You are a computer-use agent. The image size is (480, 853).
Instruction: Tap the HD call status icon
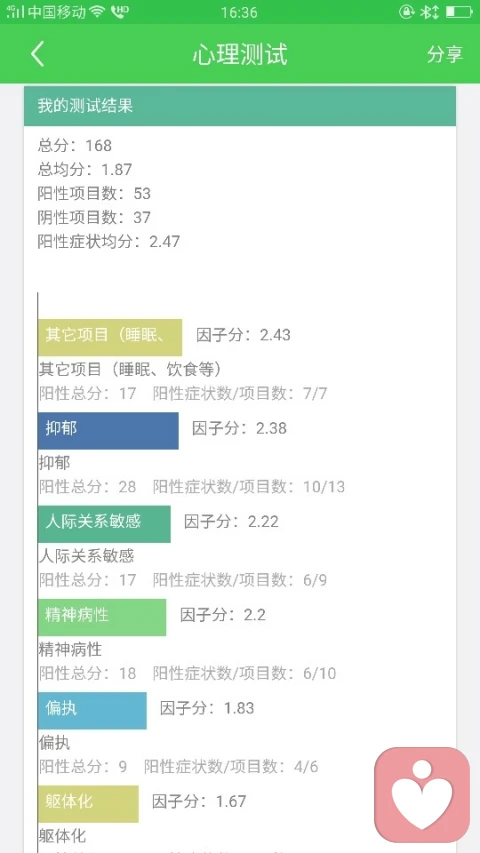click(x=119, y=12)
